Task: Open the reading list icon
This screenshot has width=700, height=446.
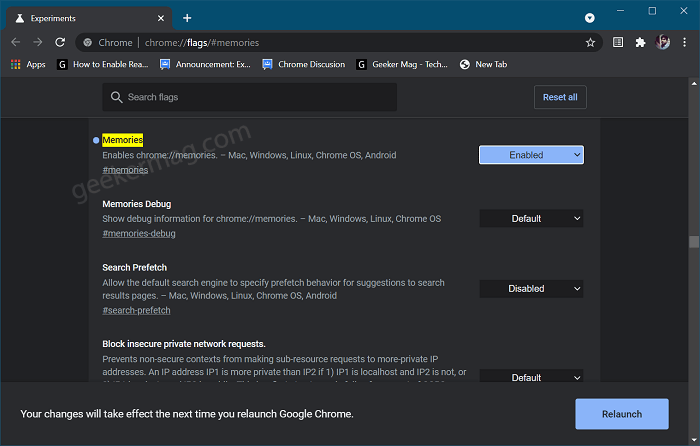Action: click(x=618, y=42)
